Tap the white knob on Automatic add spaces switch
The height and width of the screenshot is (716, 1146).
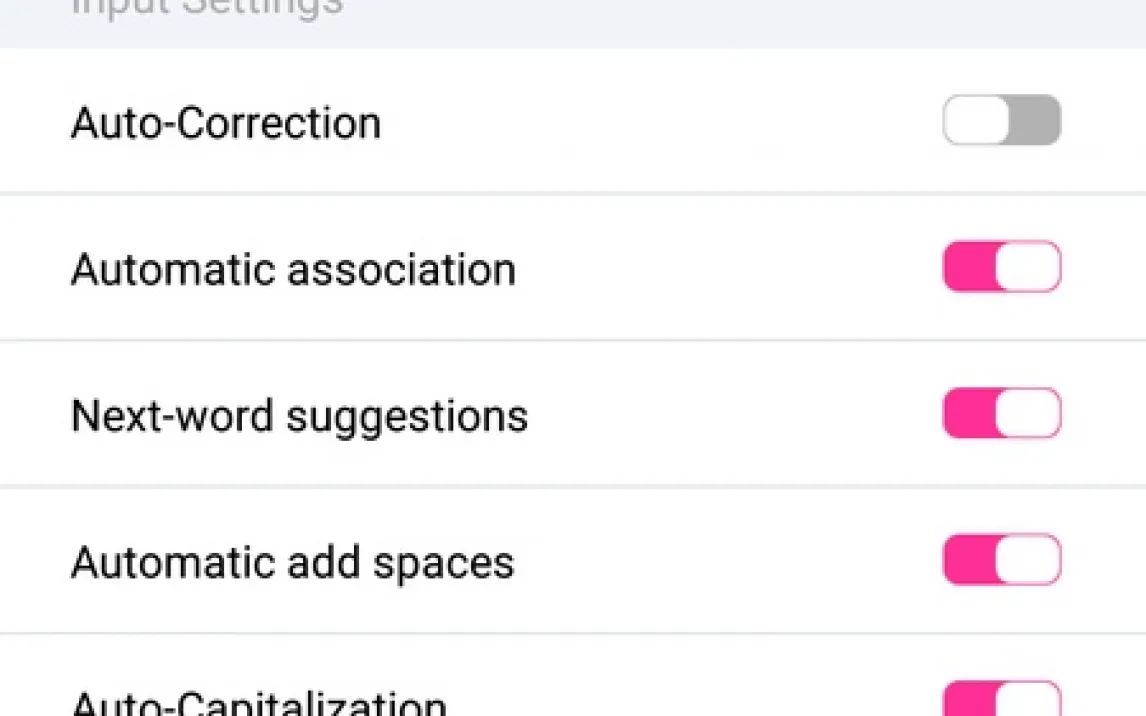[x=1028, y=560]
